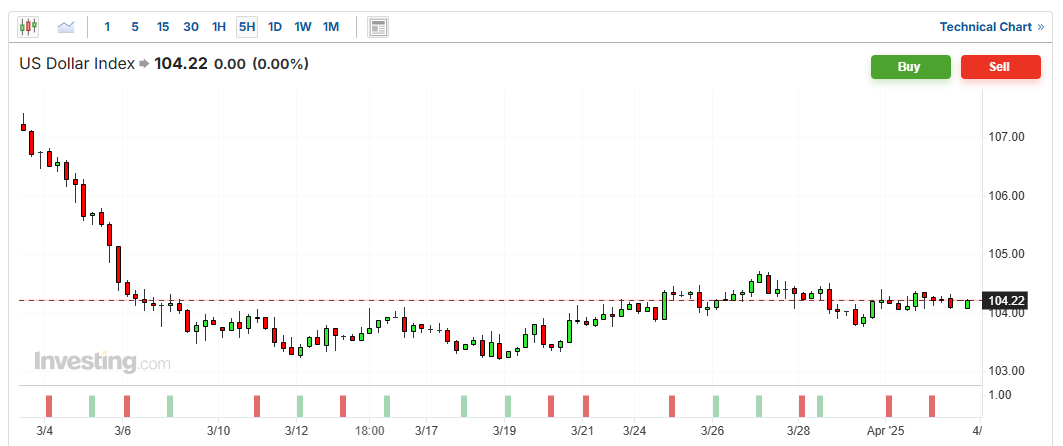Click the news overlay icon in the toolbar
Viewport: 1063px width, 446px height.
point(378,27)
